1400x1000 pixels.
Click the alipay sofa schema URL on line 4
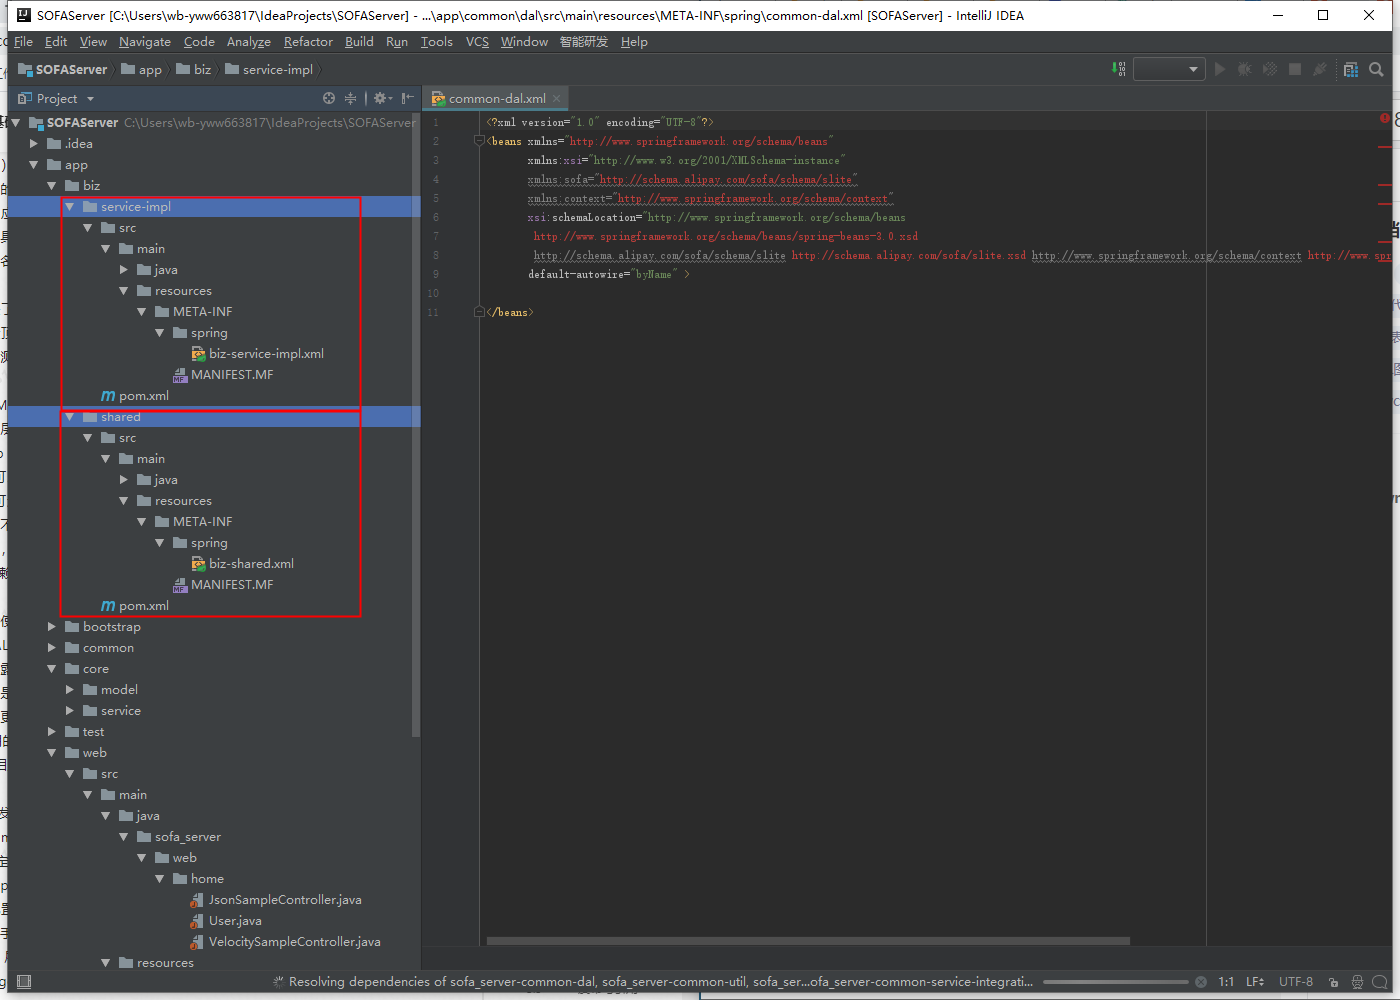click(726, 179)
